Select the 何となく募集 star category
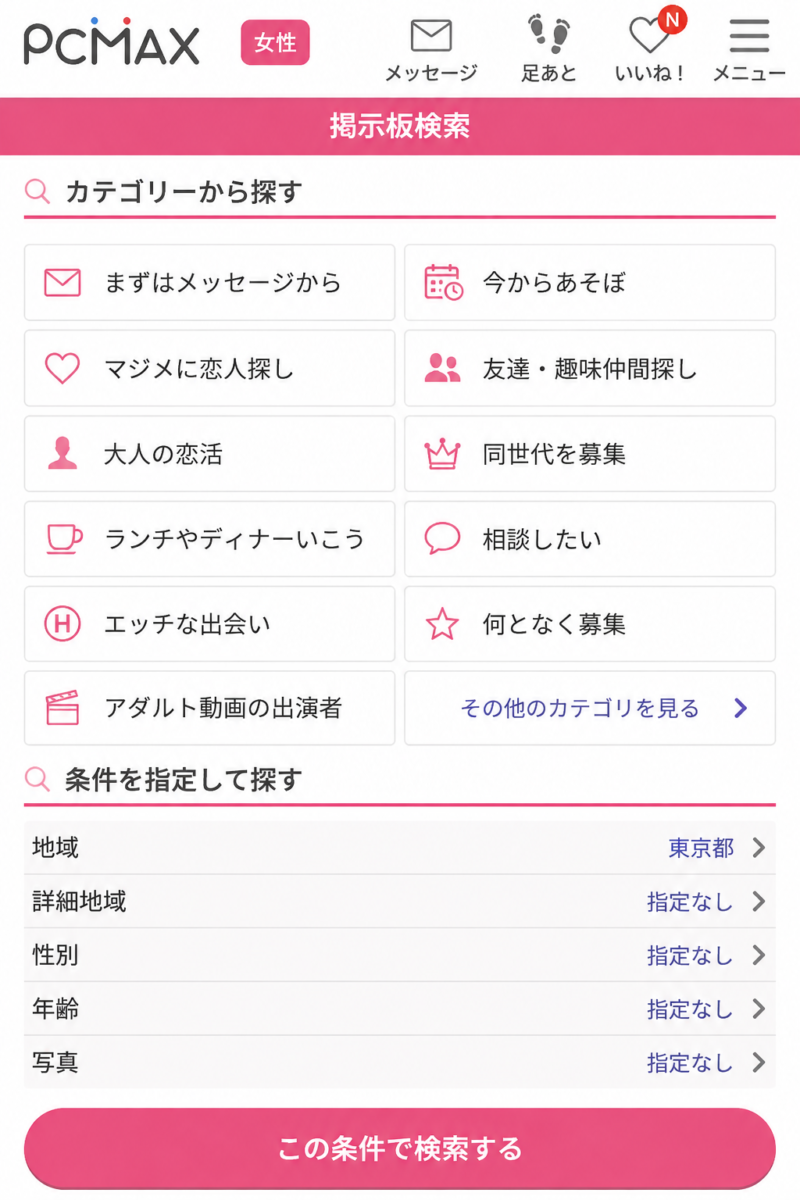 tap(590, 624)
